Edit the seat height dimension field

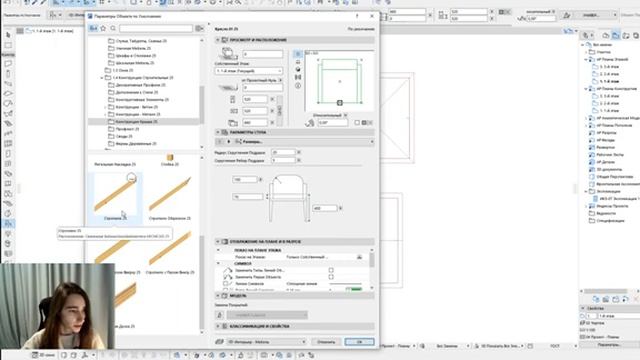325,208
